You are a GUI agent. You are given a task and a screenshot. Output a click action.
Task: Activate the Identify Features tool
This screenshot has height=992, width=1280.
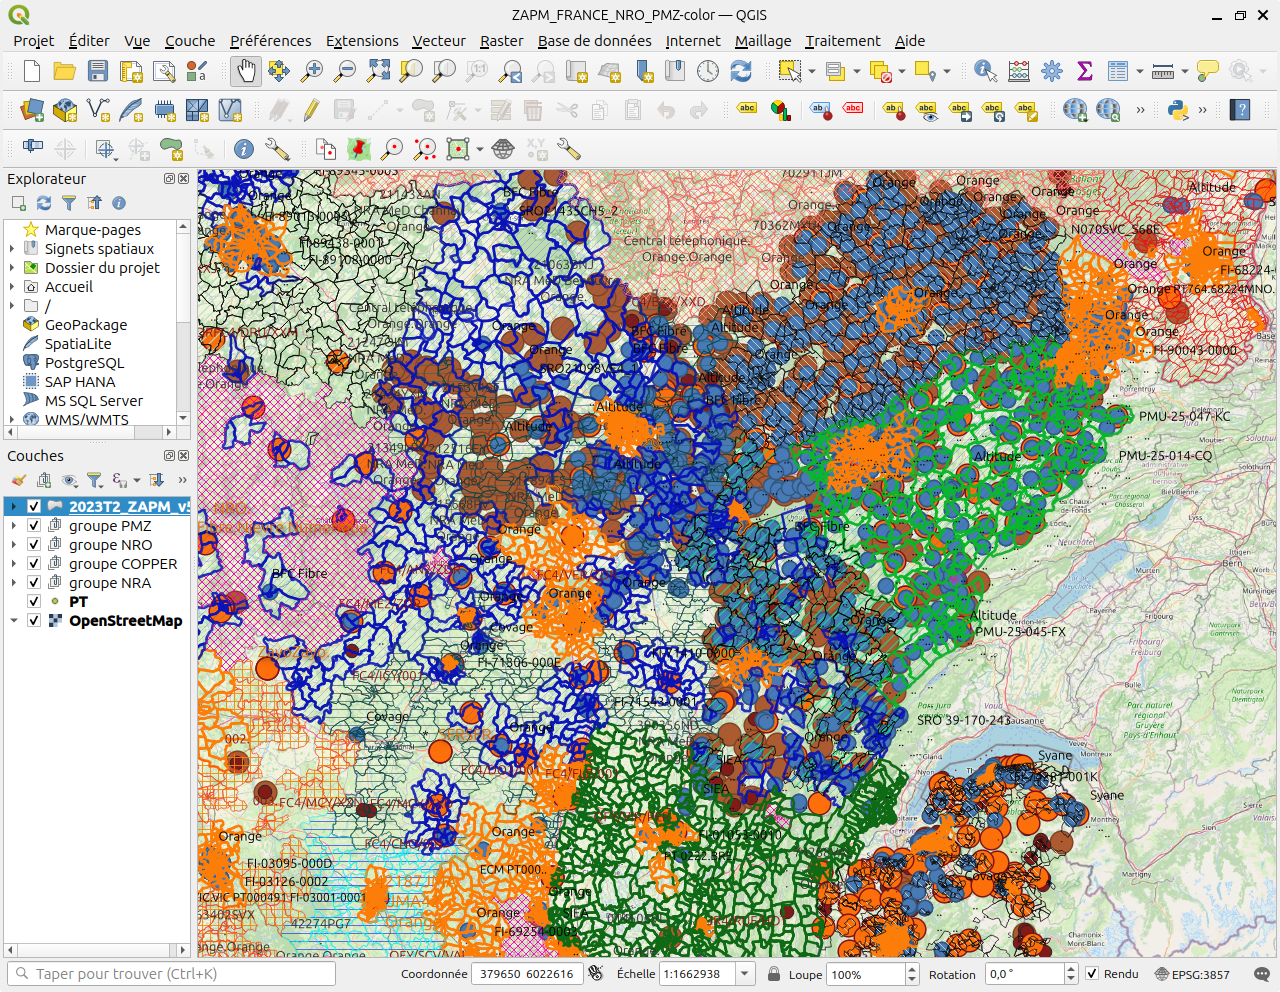985,71
